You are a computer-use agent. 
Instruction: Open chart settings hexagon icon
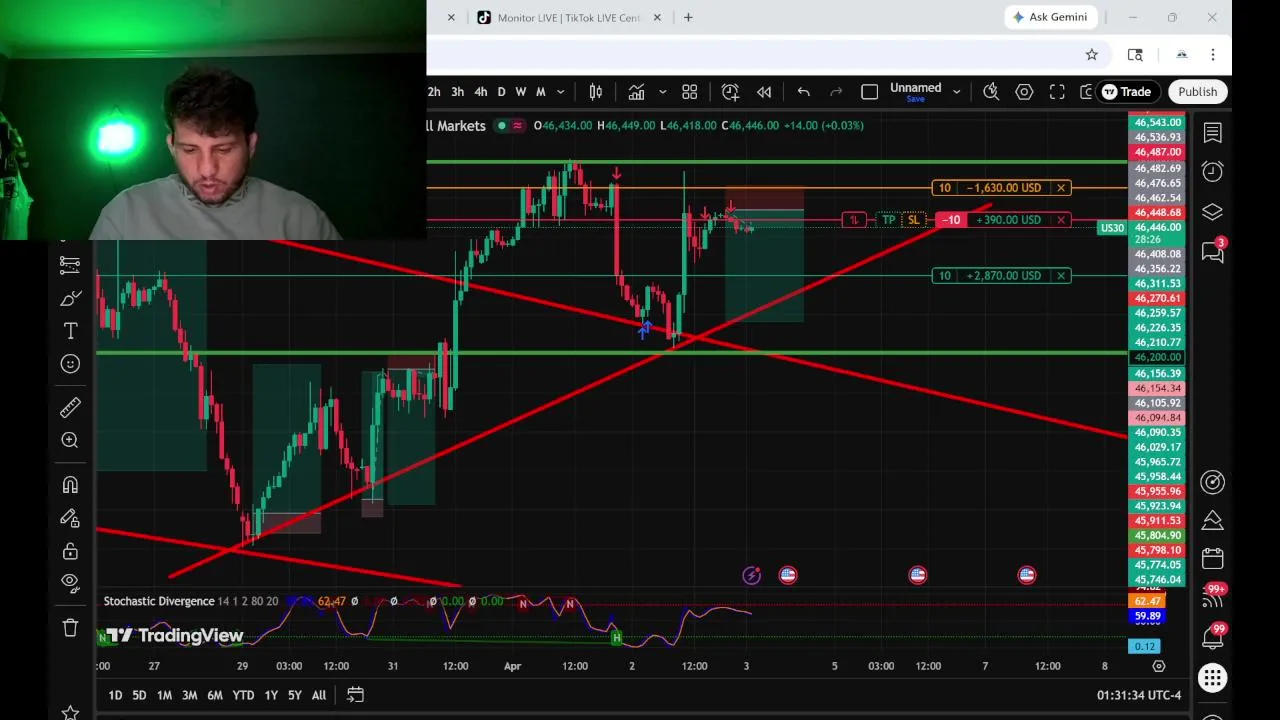tap(1024, 92)
